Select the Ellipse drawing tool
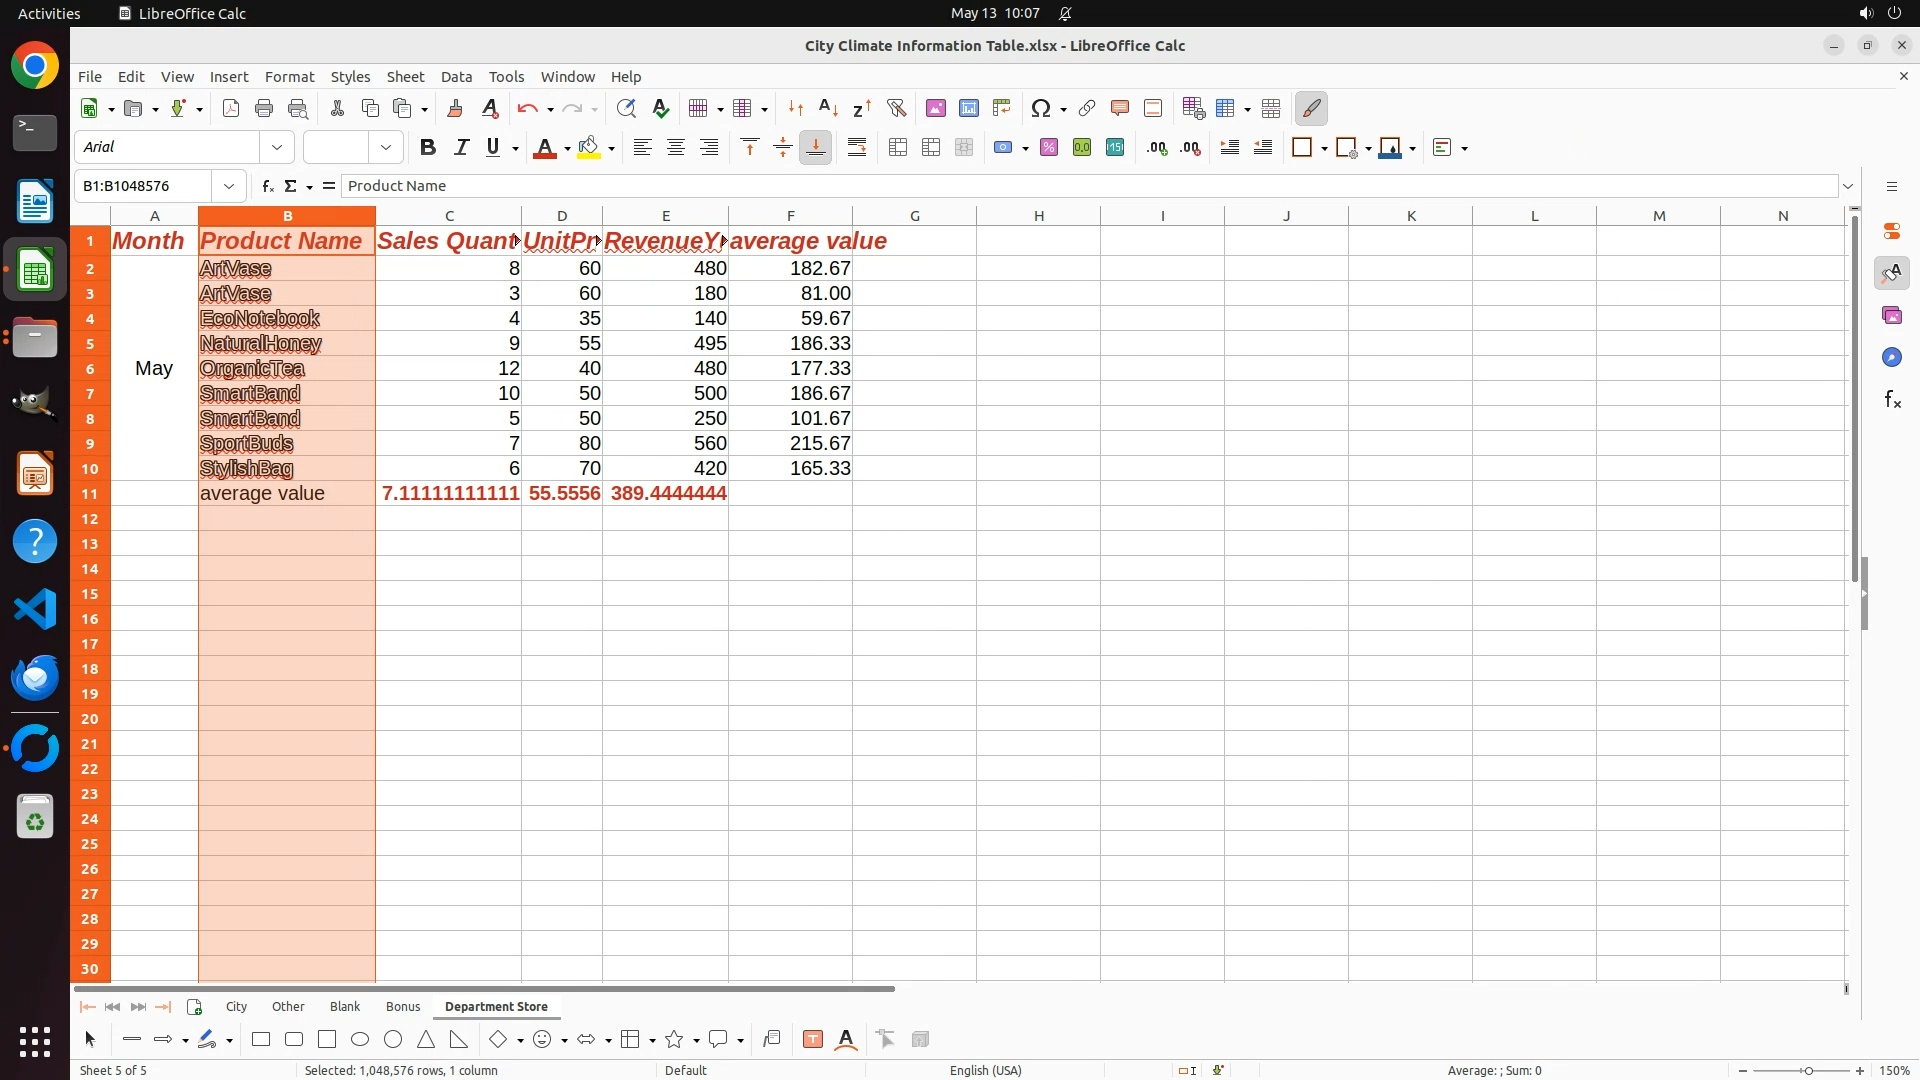Screen dimensions: 1920x1080 (360, 1040)
